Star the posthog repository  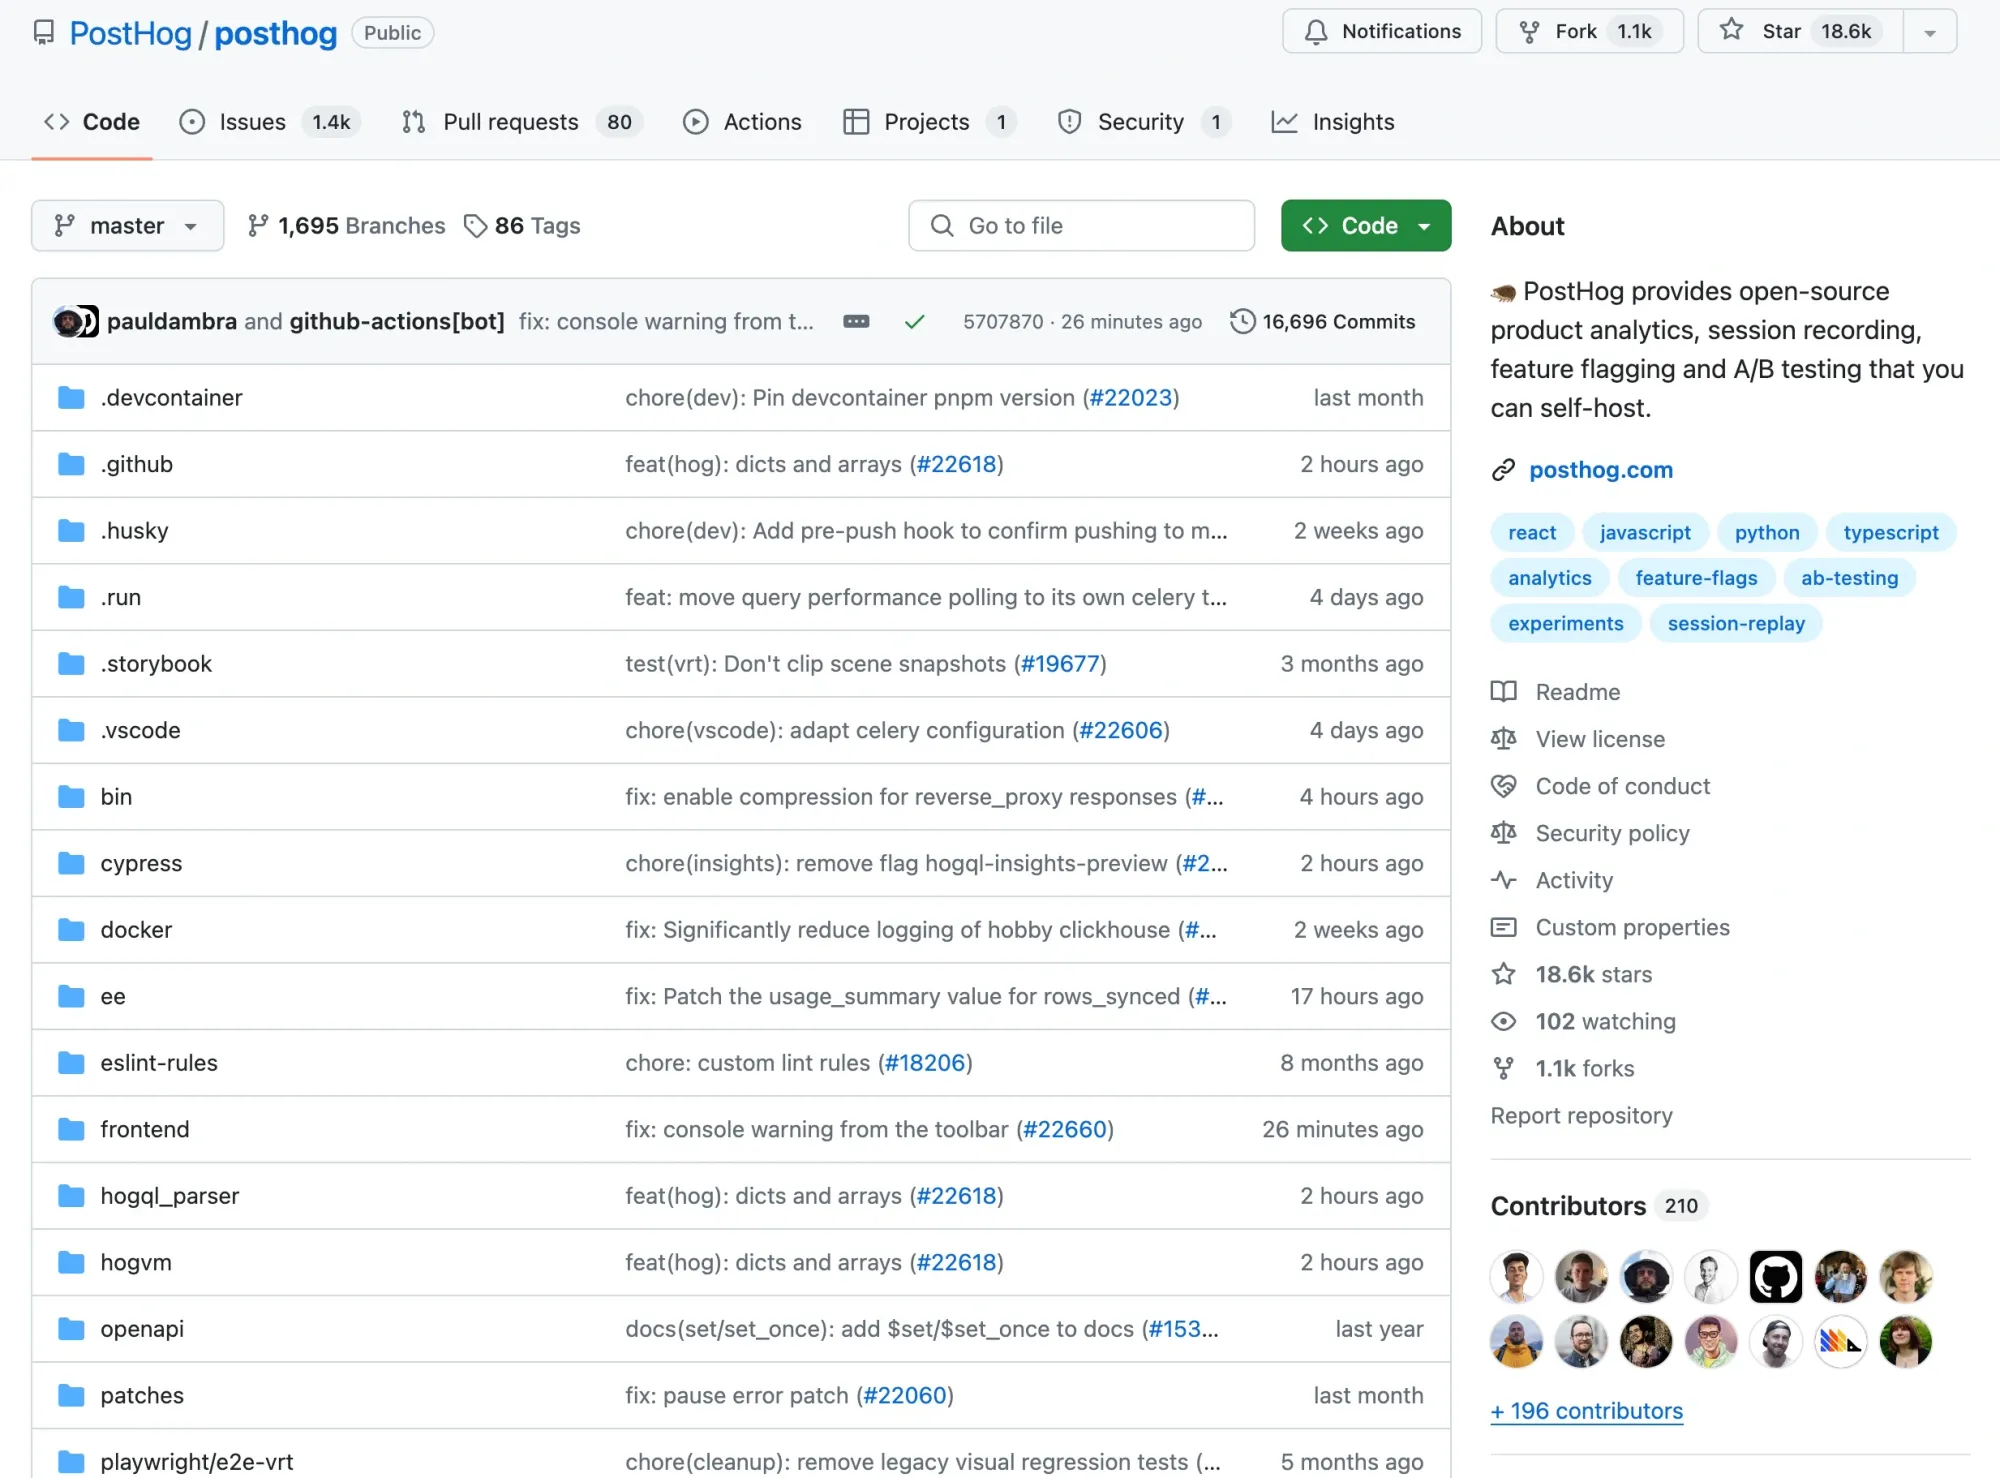pyautogui.click(x=1800, y=32)
